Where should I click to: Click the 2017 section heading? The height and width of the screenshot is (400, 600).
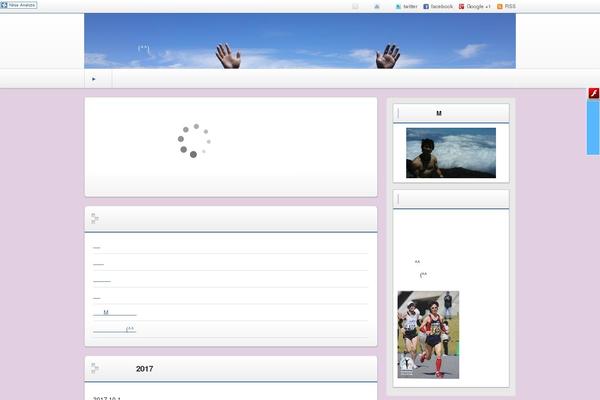point(144,369)
